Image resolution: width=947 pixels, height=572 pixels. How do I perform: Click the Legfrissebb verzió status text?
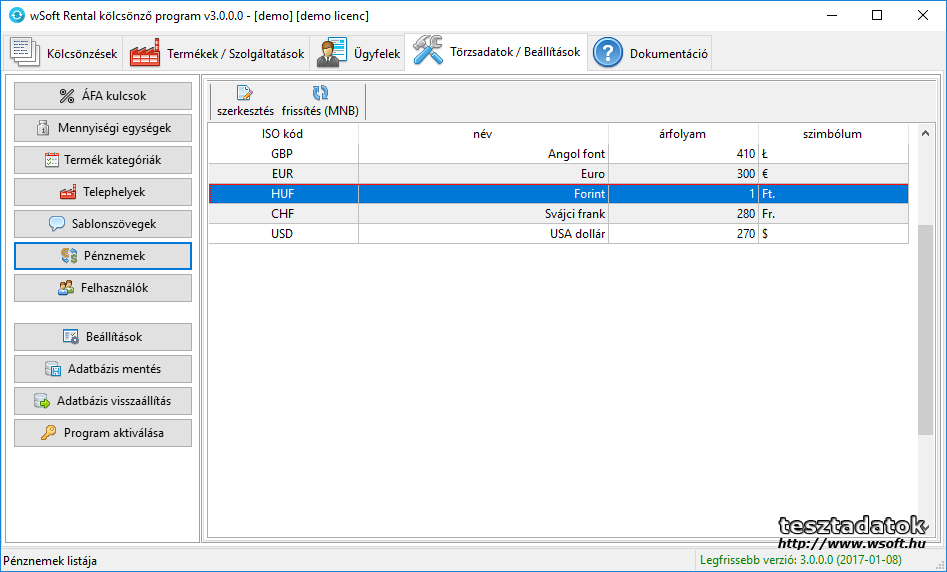click(x=800, y=561)
